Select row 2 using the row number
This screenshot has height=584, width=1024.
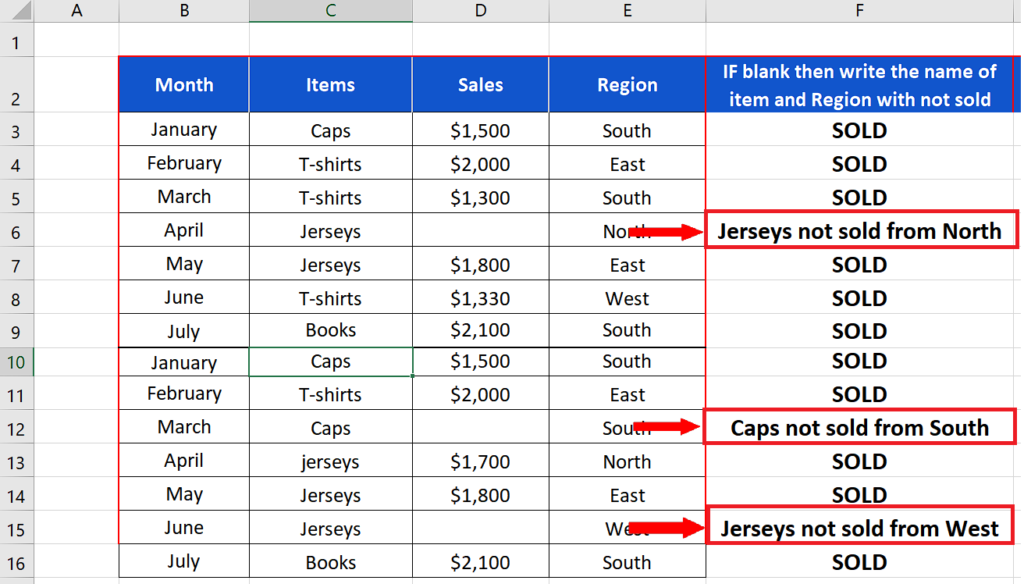17,86
